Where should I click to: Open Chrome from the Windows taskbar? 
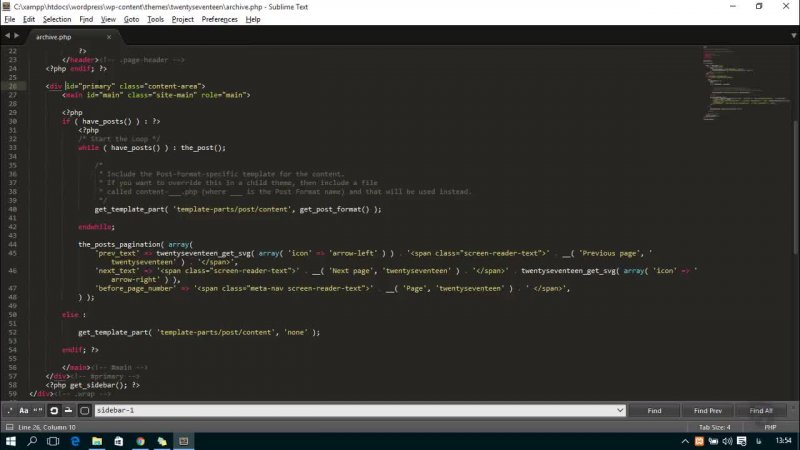pos(140,441)
